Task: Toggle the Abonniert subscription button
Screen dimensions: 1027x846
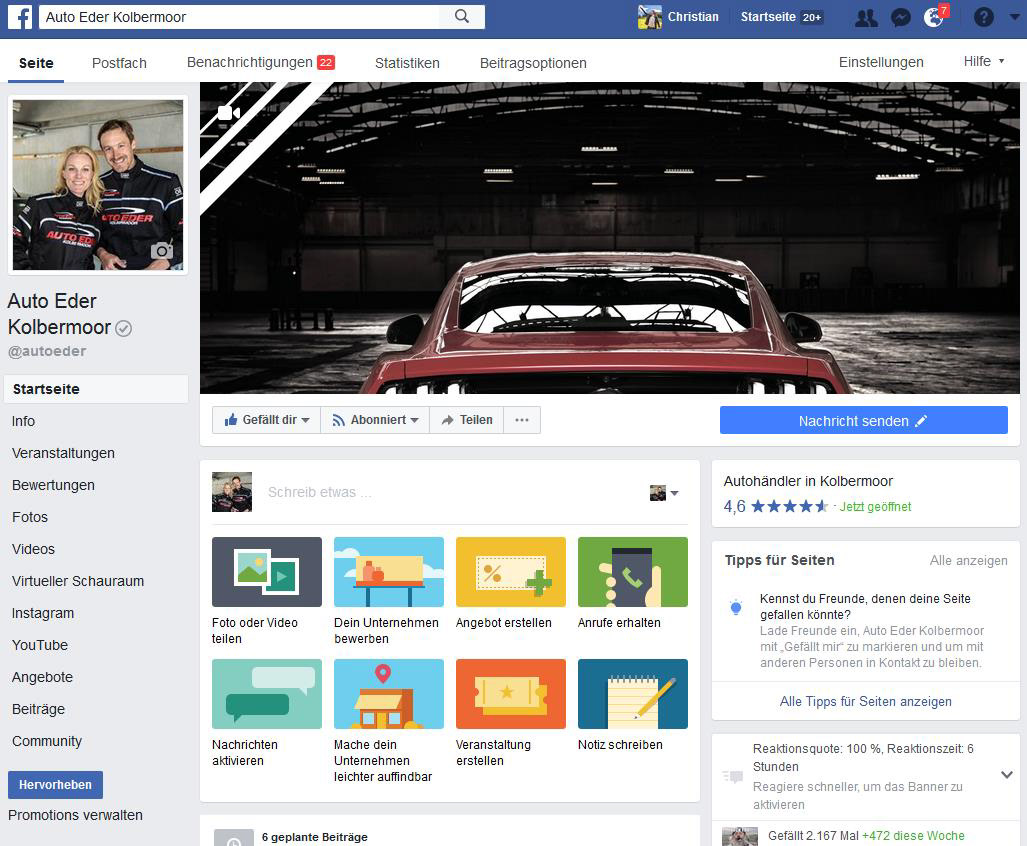Action: coord(375,420)
